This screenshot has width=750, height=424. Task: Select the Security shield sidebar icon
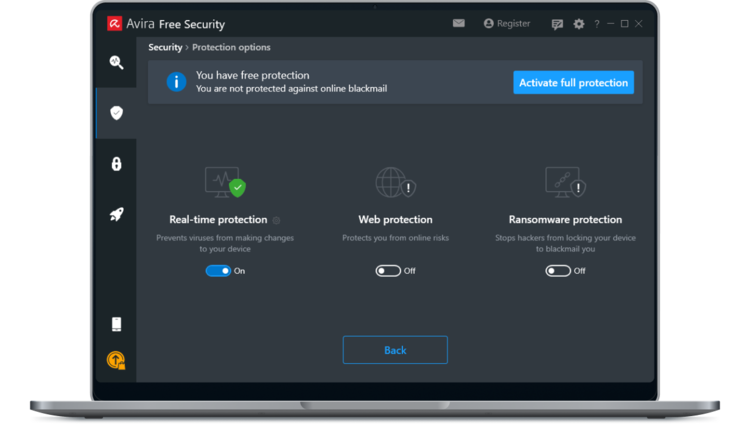click(x=116, y=113)
